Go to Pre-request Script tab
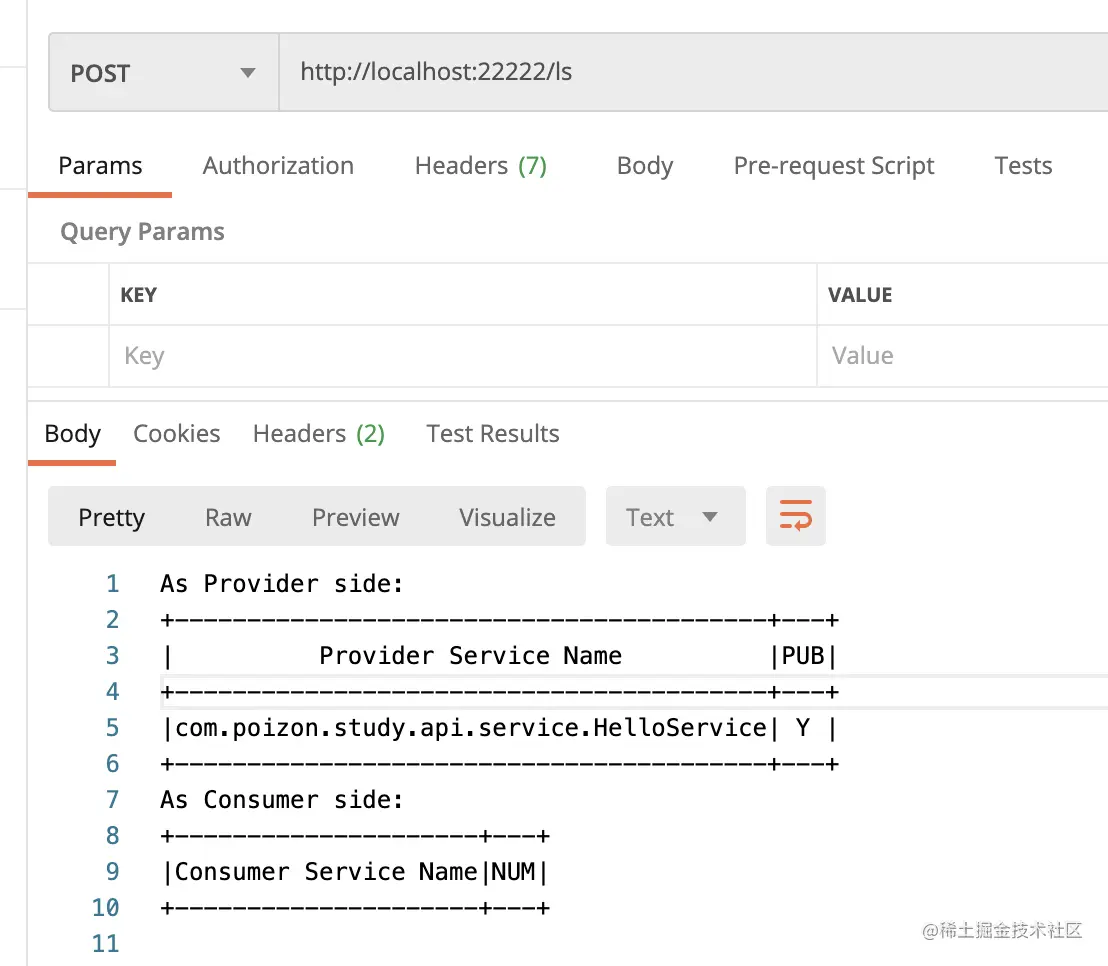The width and height of the screenshot is (1108, 966). [x=834, y=166]
